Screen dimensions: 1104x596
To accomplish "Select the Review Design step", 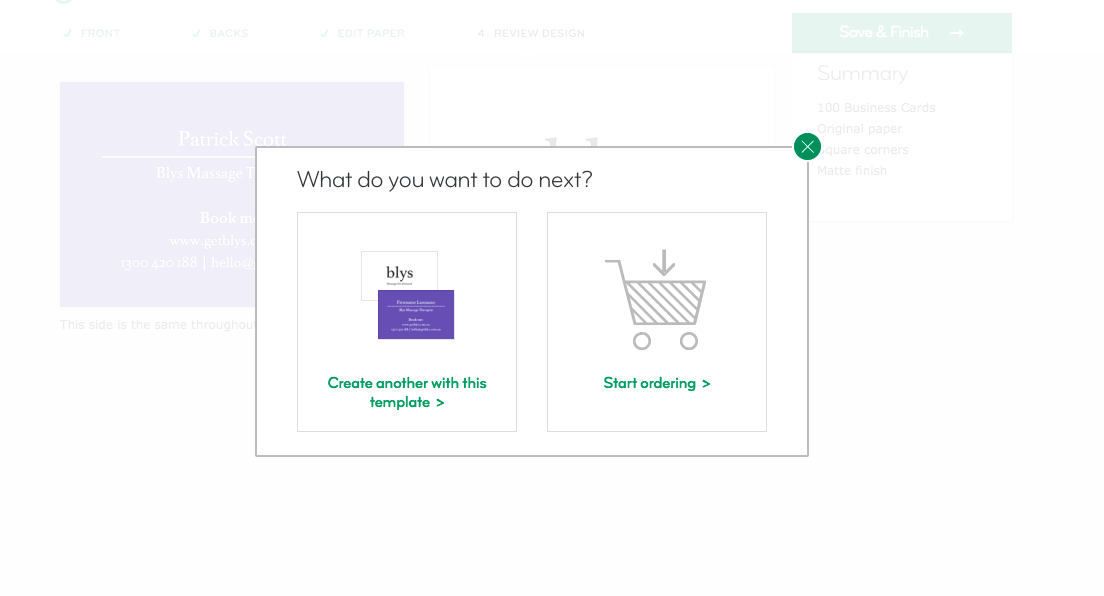I will click(532, 33).
